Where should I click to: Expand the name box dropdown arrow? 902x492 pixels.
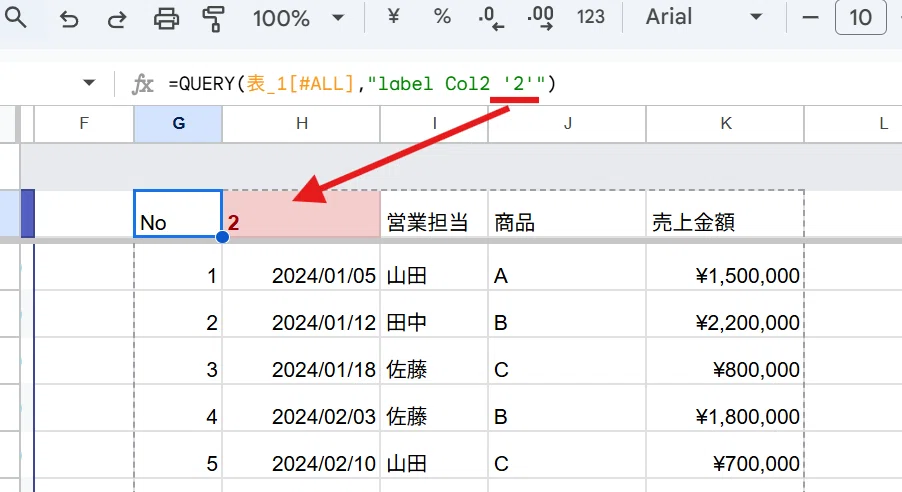(x=89, y=83)
